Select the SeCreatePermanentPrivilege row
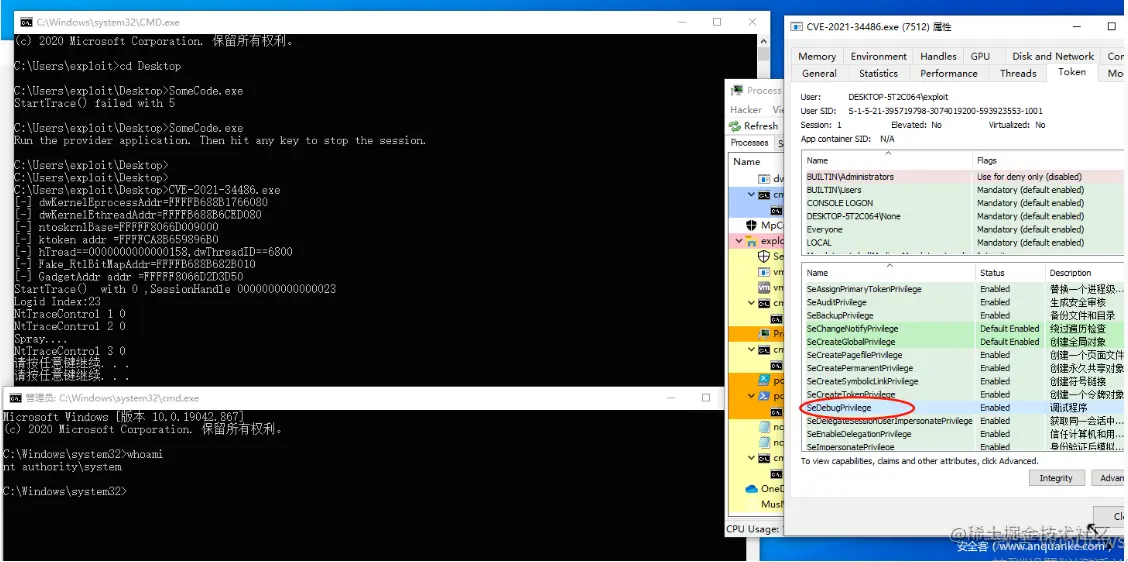 click(963, 368)
